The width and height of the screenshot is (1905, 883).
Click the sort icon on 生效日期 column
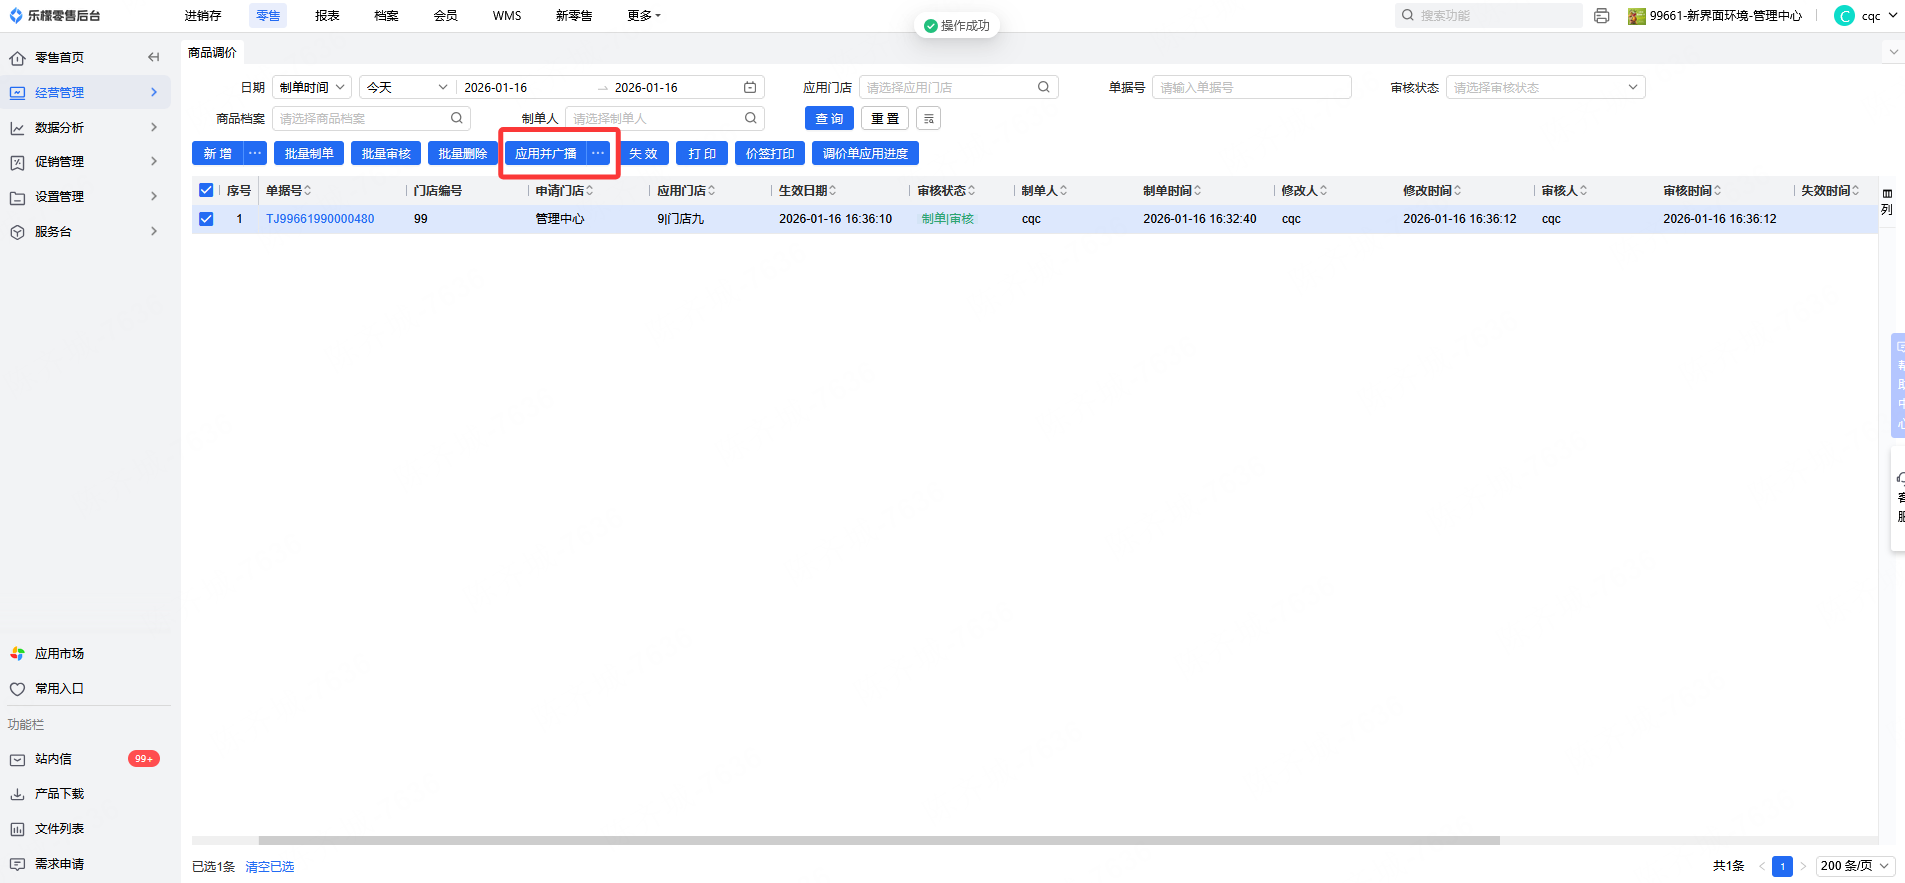[x=833, y=191]
